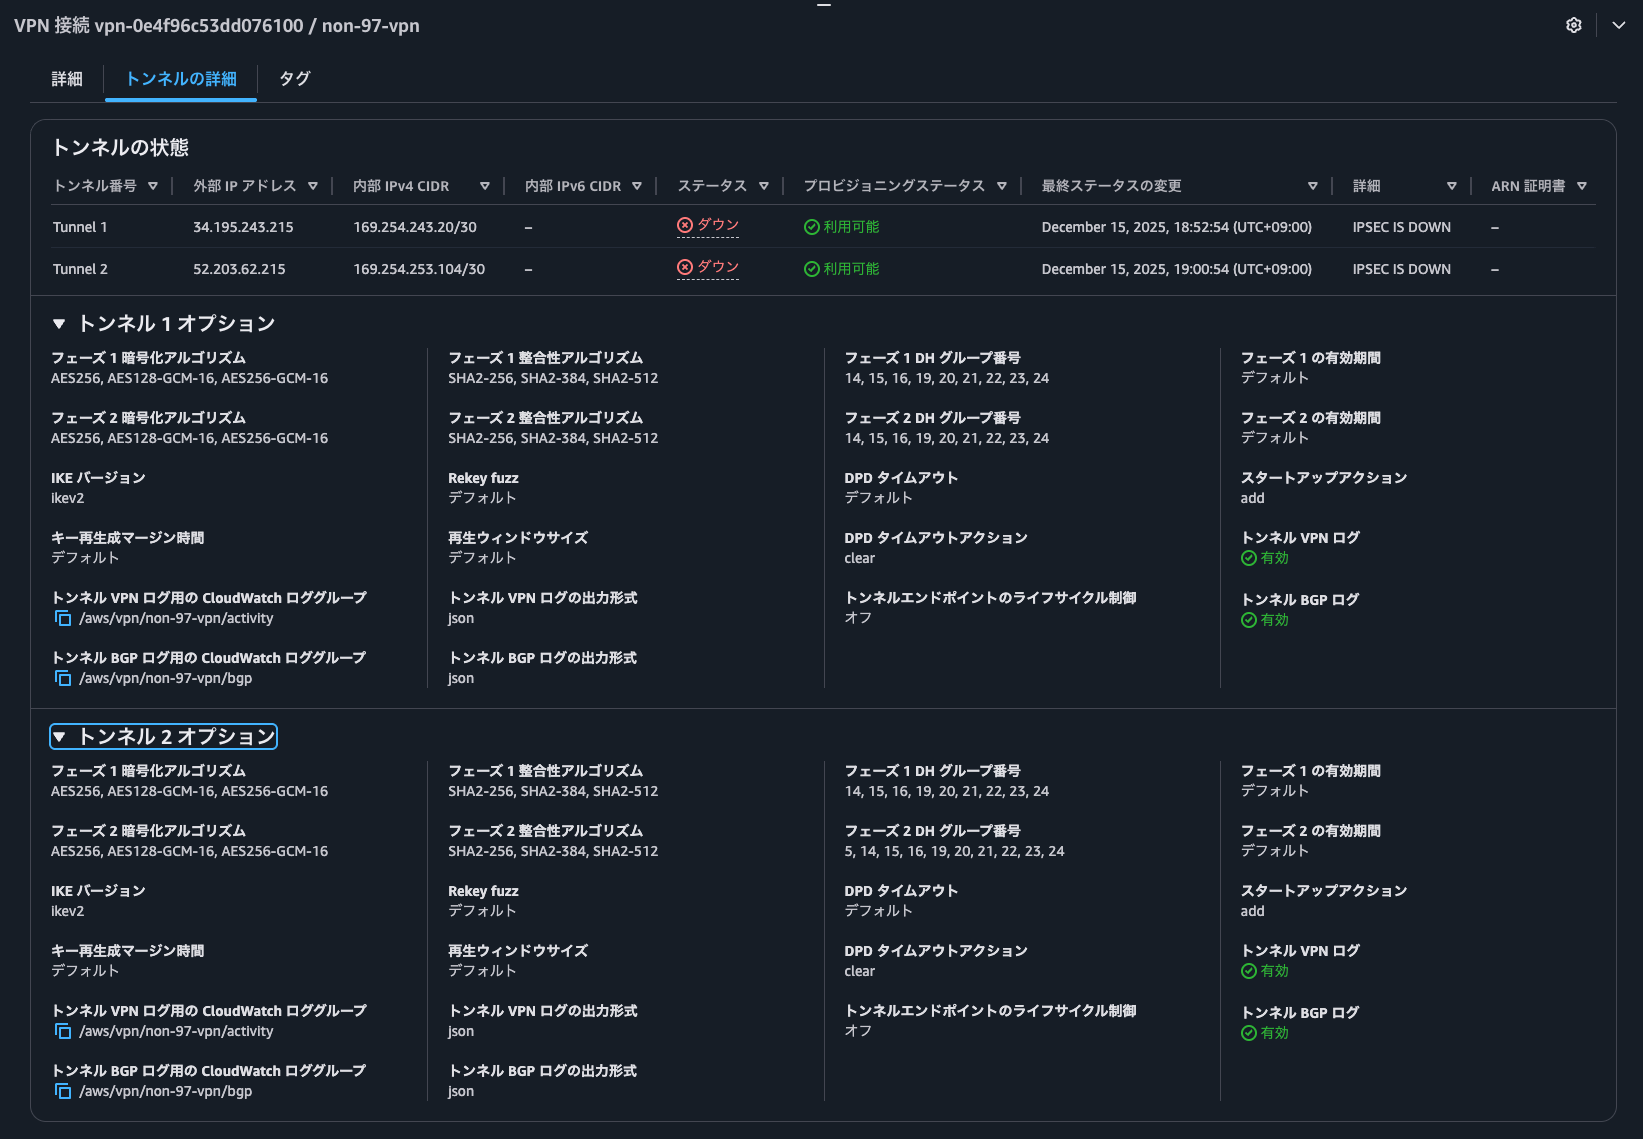Click Tunnel 1 ダウン status link
Viewport: 1643px width, 1139px height.
[716, 226]
